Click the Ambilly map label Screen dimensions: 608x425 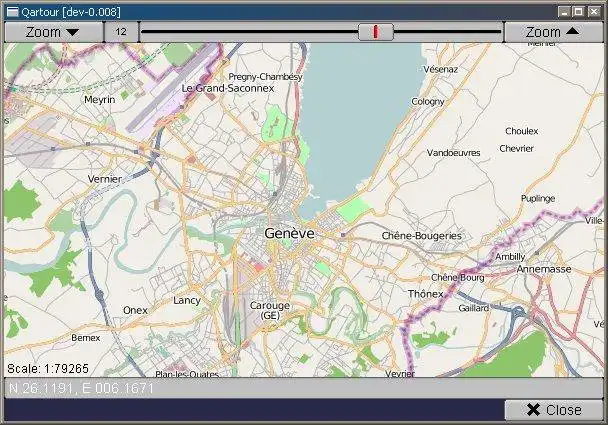[x=510, y=257]
